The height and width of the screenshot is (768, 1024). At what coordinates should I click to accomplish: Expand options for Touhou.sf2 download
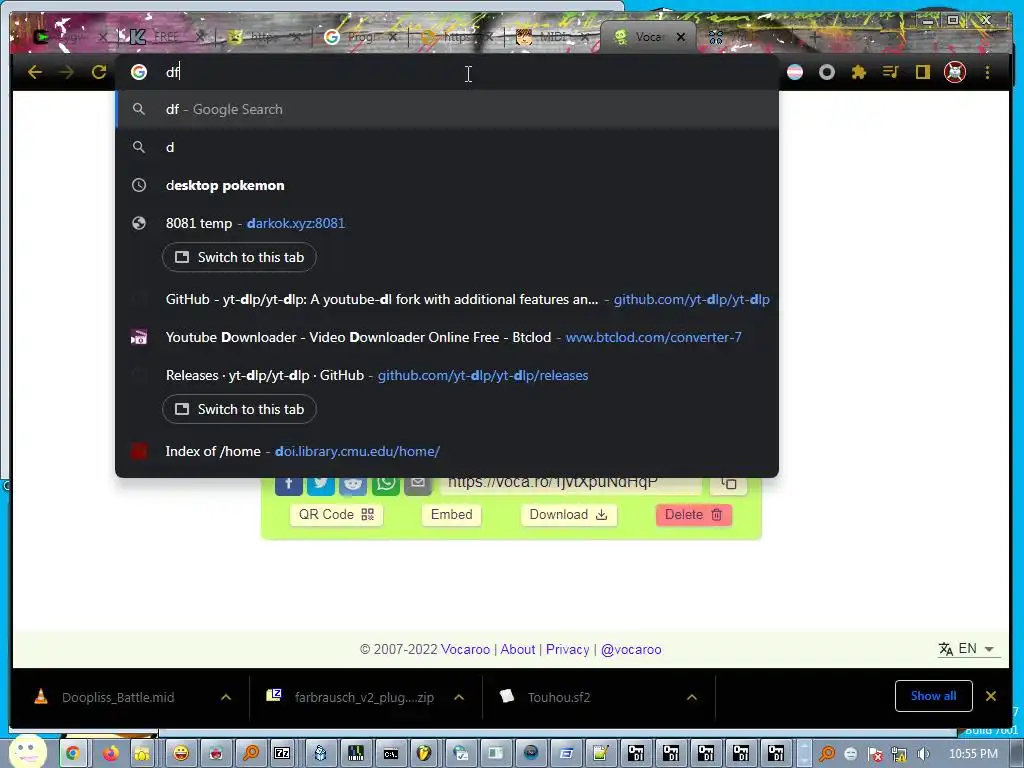692,697
